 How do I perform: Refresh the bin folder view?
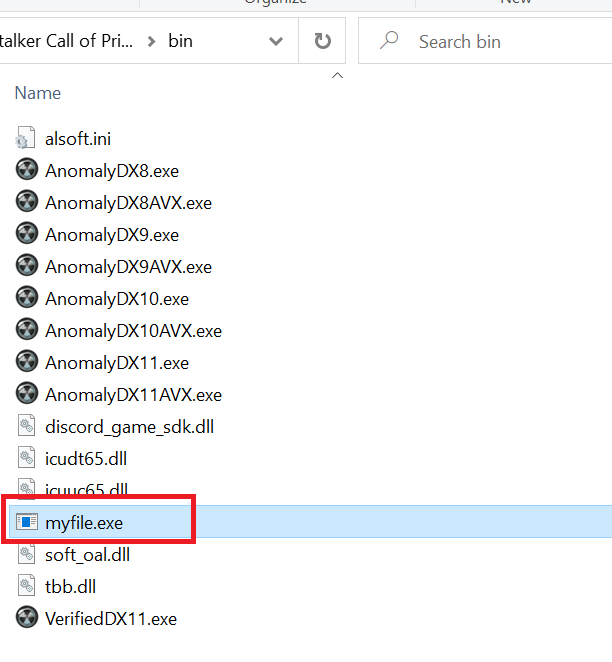click(322, 41)
